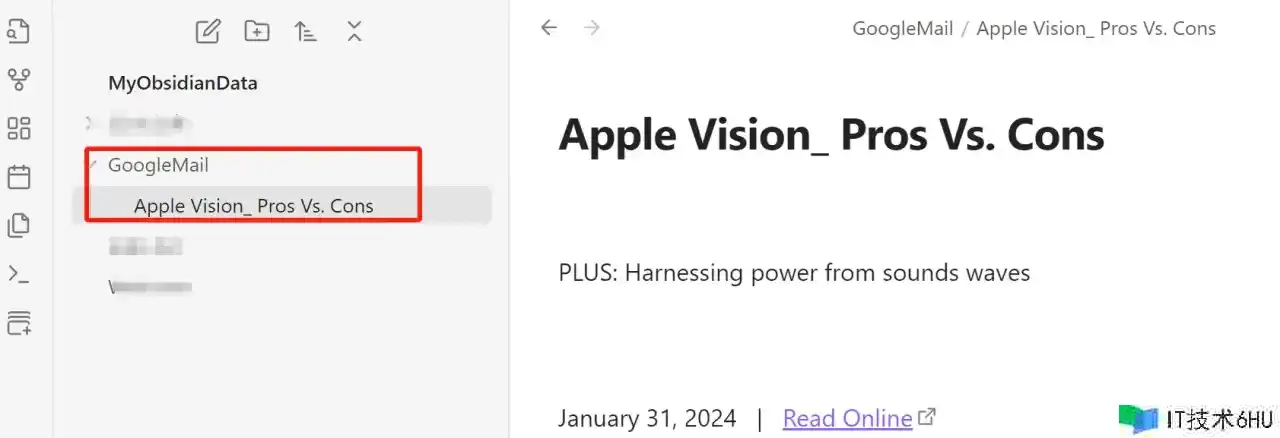
Task: Change the file sort order
Action: 305,31
